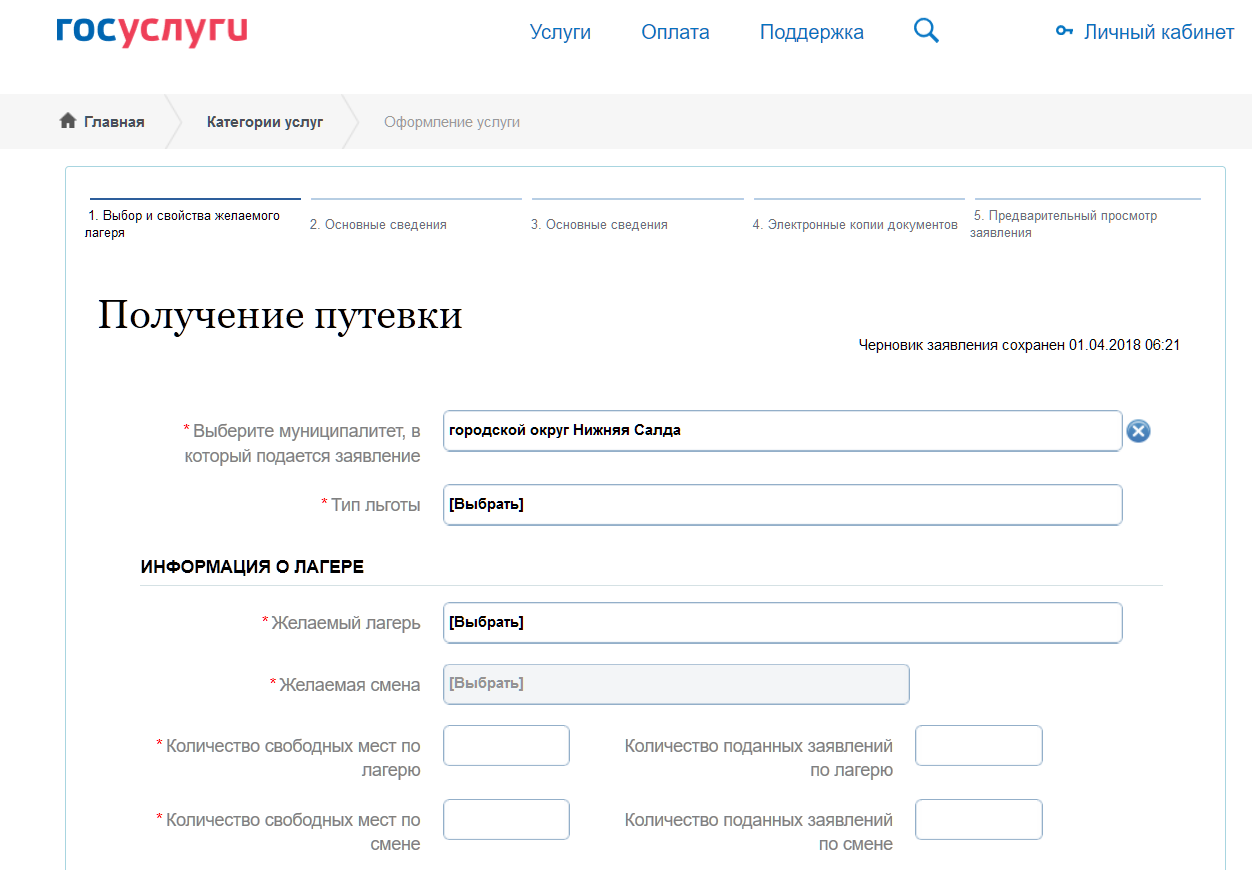Go to Поддержка section
This screenshot has height=870, width=1252.
click(x=811, y=32)
